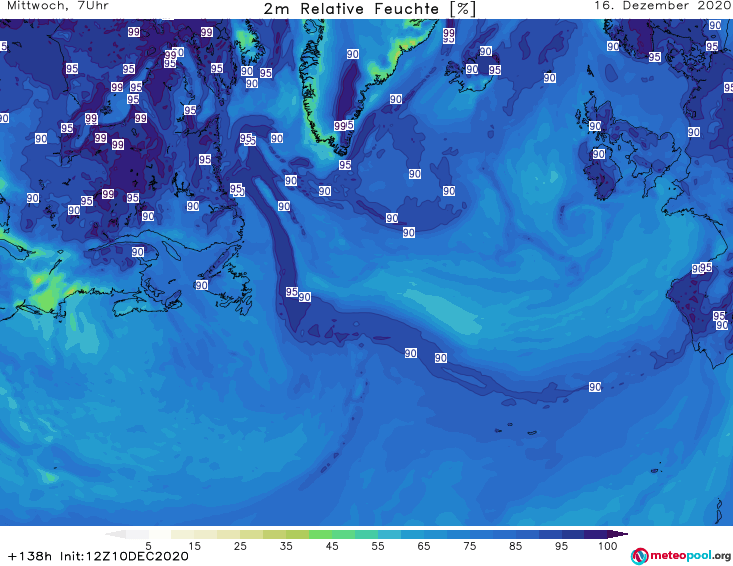Click the '65' tick on the color scale
This screenshot has width=733, height=566.
click(424, 546)
